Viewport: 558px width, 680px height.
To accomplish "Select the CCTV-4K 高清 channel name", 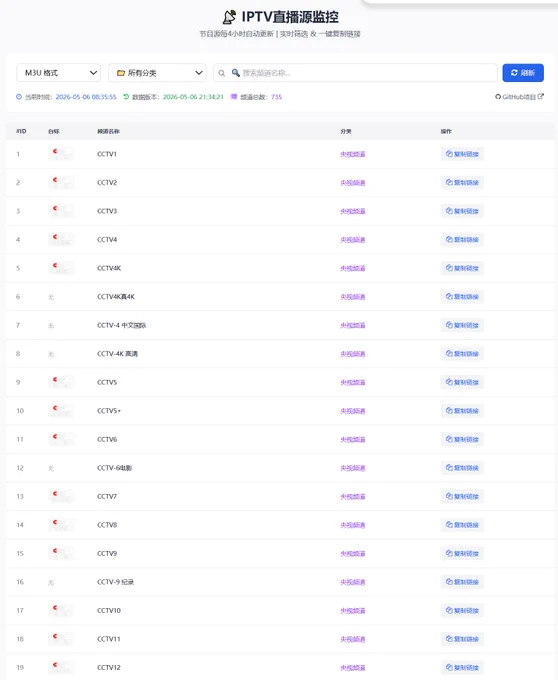I will click(117, 354).
